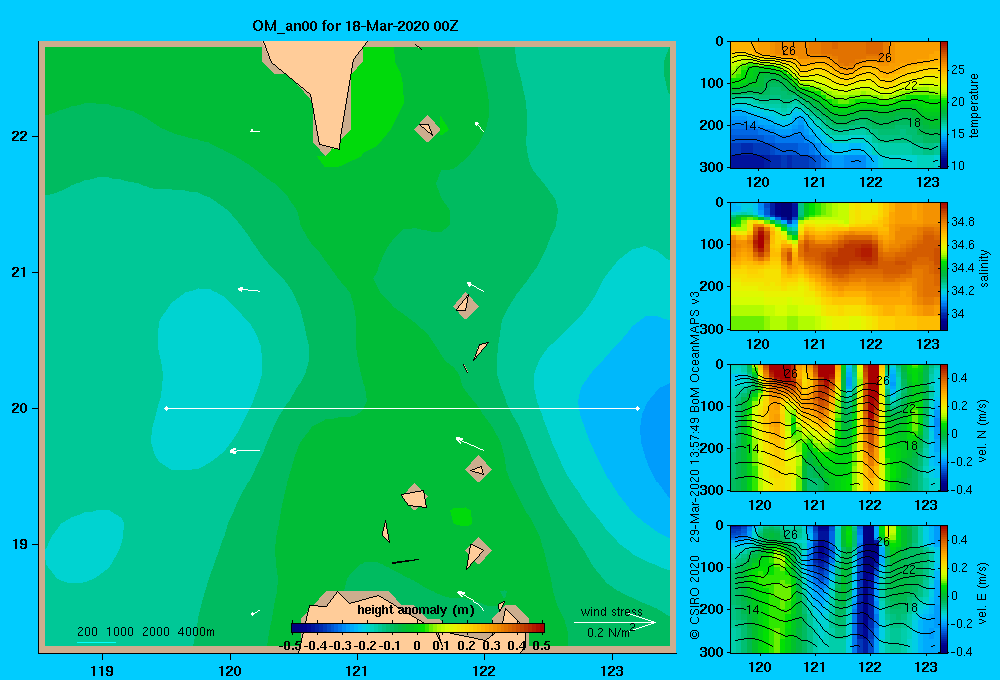Screen dimensions: 1000x680
Task: Click the height anomaly color bar
Action: click(x=417, y=628)
